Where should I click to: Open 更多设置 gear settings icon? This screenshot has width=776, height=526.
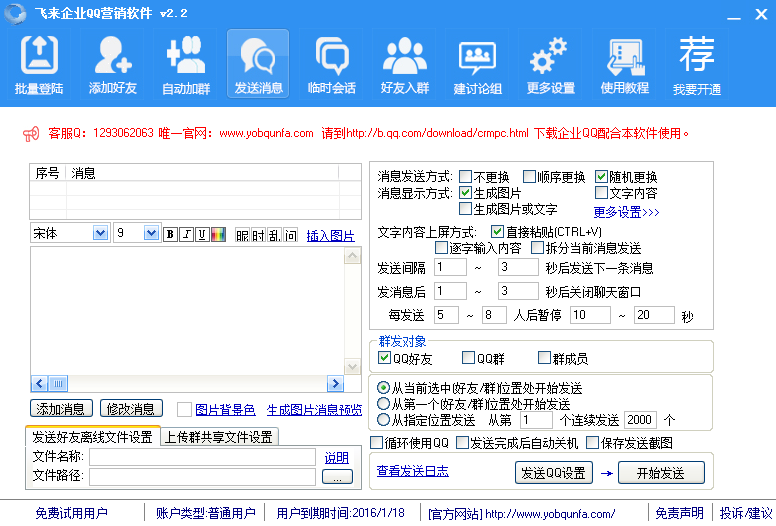pyautogui.click(x=550, y=65)
